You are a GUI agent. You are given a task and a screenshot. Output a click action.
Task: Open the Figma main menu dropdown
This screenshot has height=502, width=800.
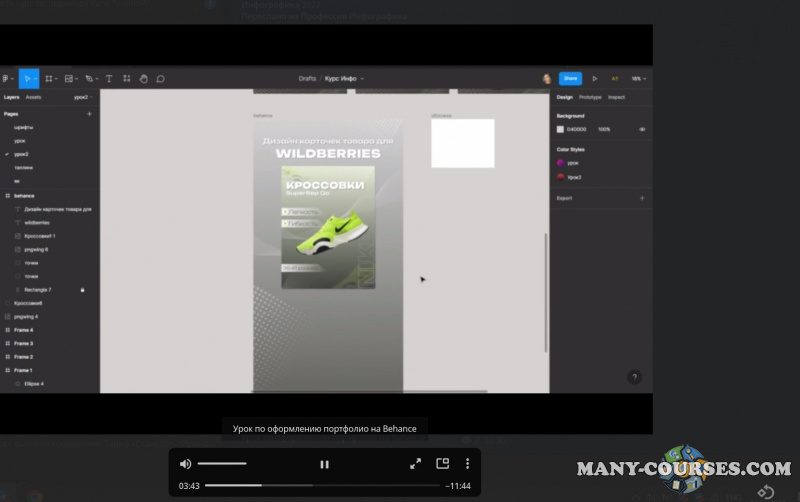(6, 78)
